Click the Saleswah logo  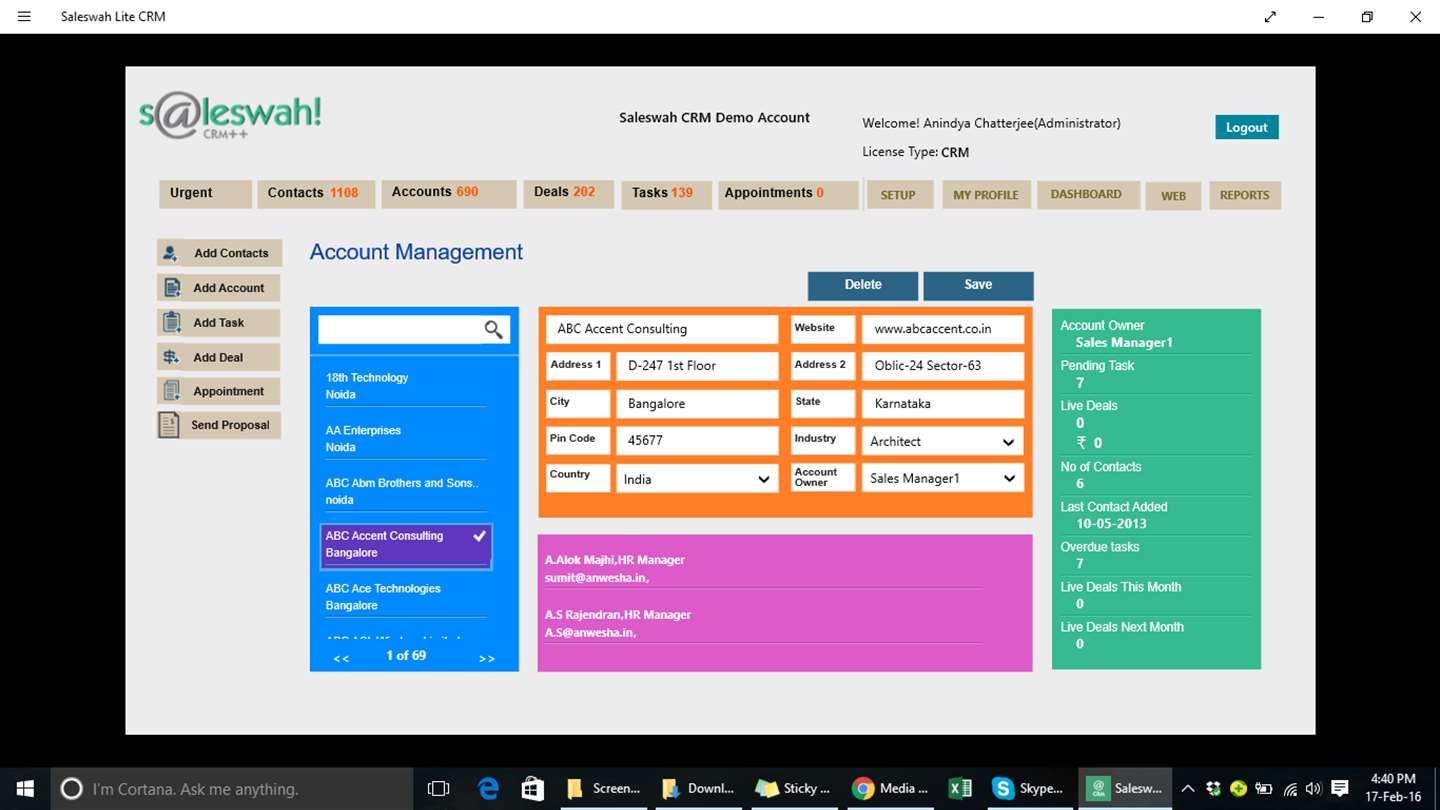230,116
